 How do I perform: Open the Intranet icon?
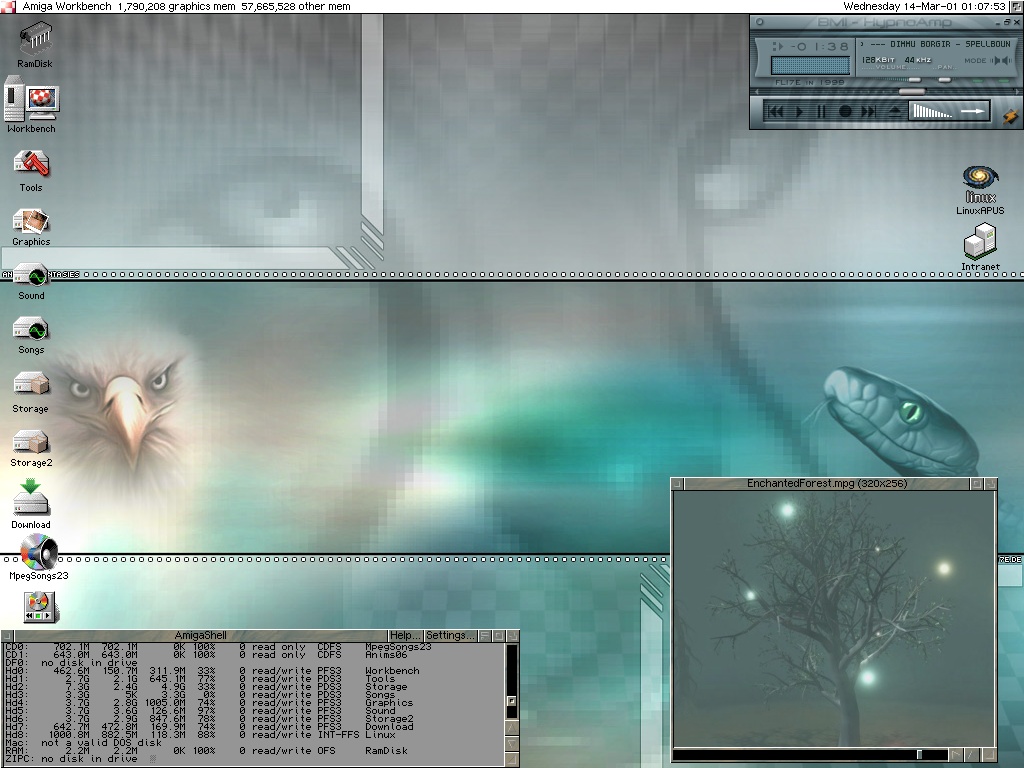tap(980, 242)
